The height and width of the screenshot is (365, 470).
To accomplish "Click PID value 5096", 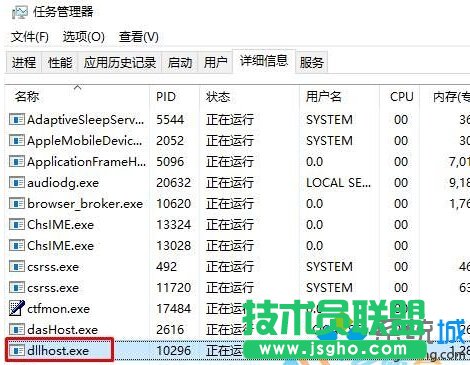I will click(170, 162).
